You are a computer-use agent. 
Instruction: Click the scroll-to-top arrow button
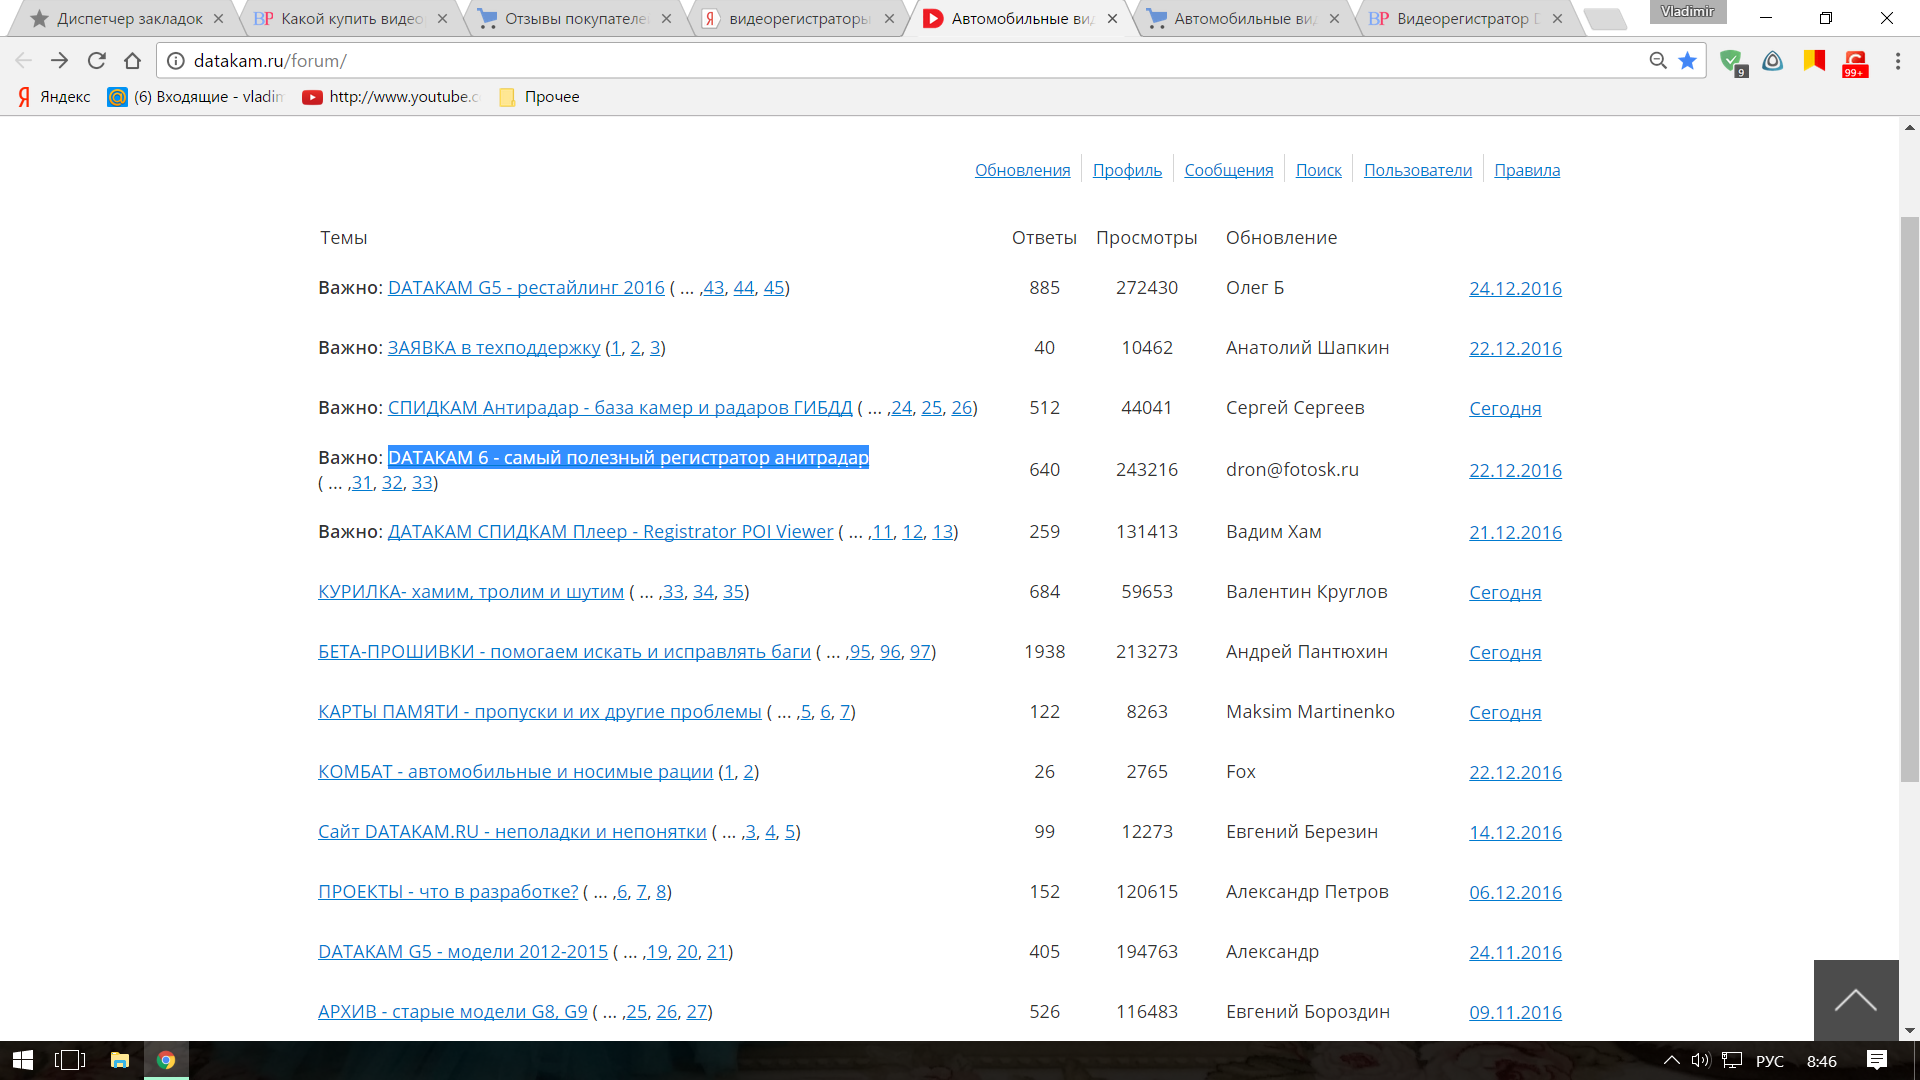1856,1000
